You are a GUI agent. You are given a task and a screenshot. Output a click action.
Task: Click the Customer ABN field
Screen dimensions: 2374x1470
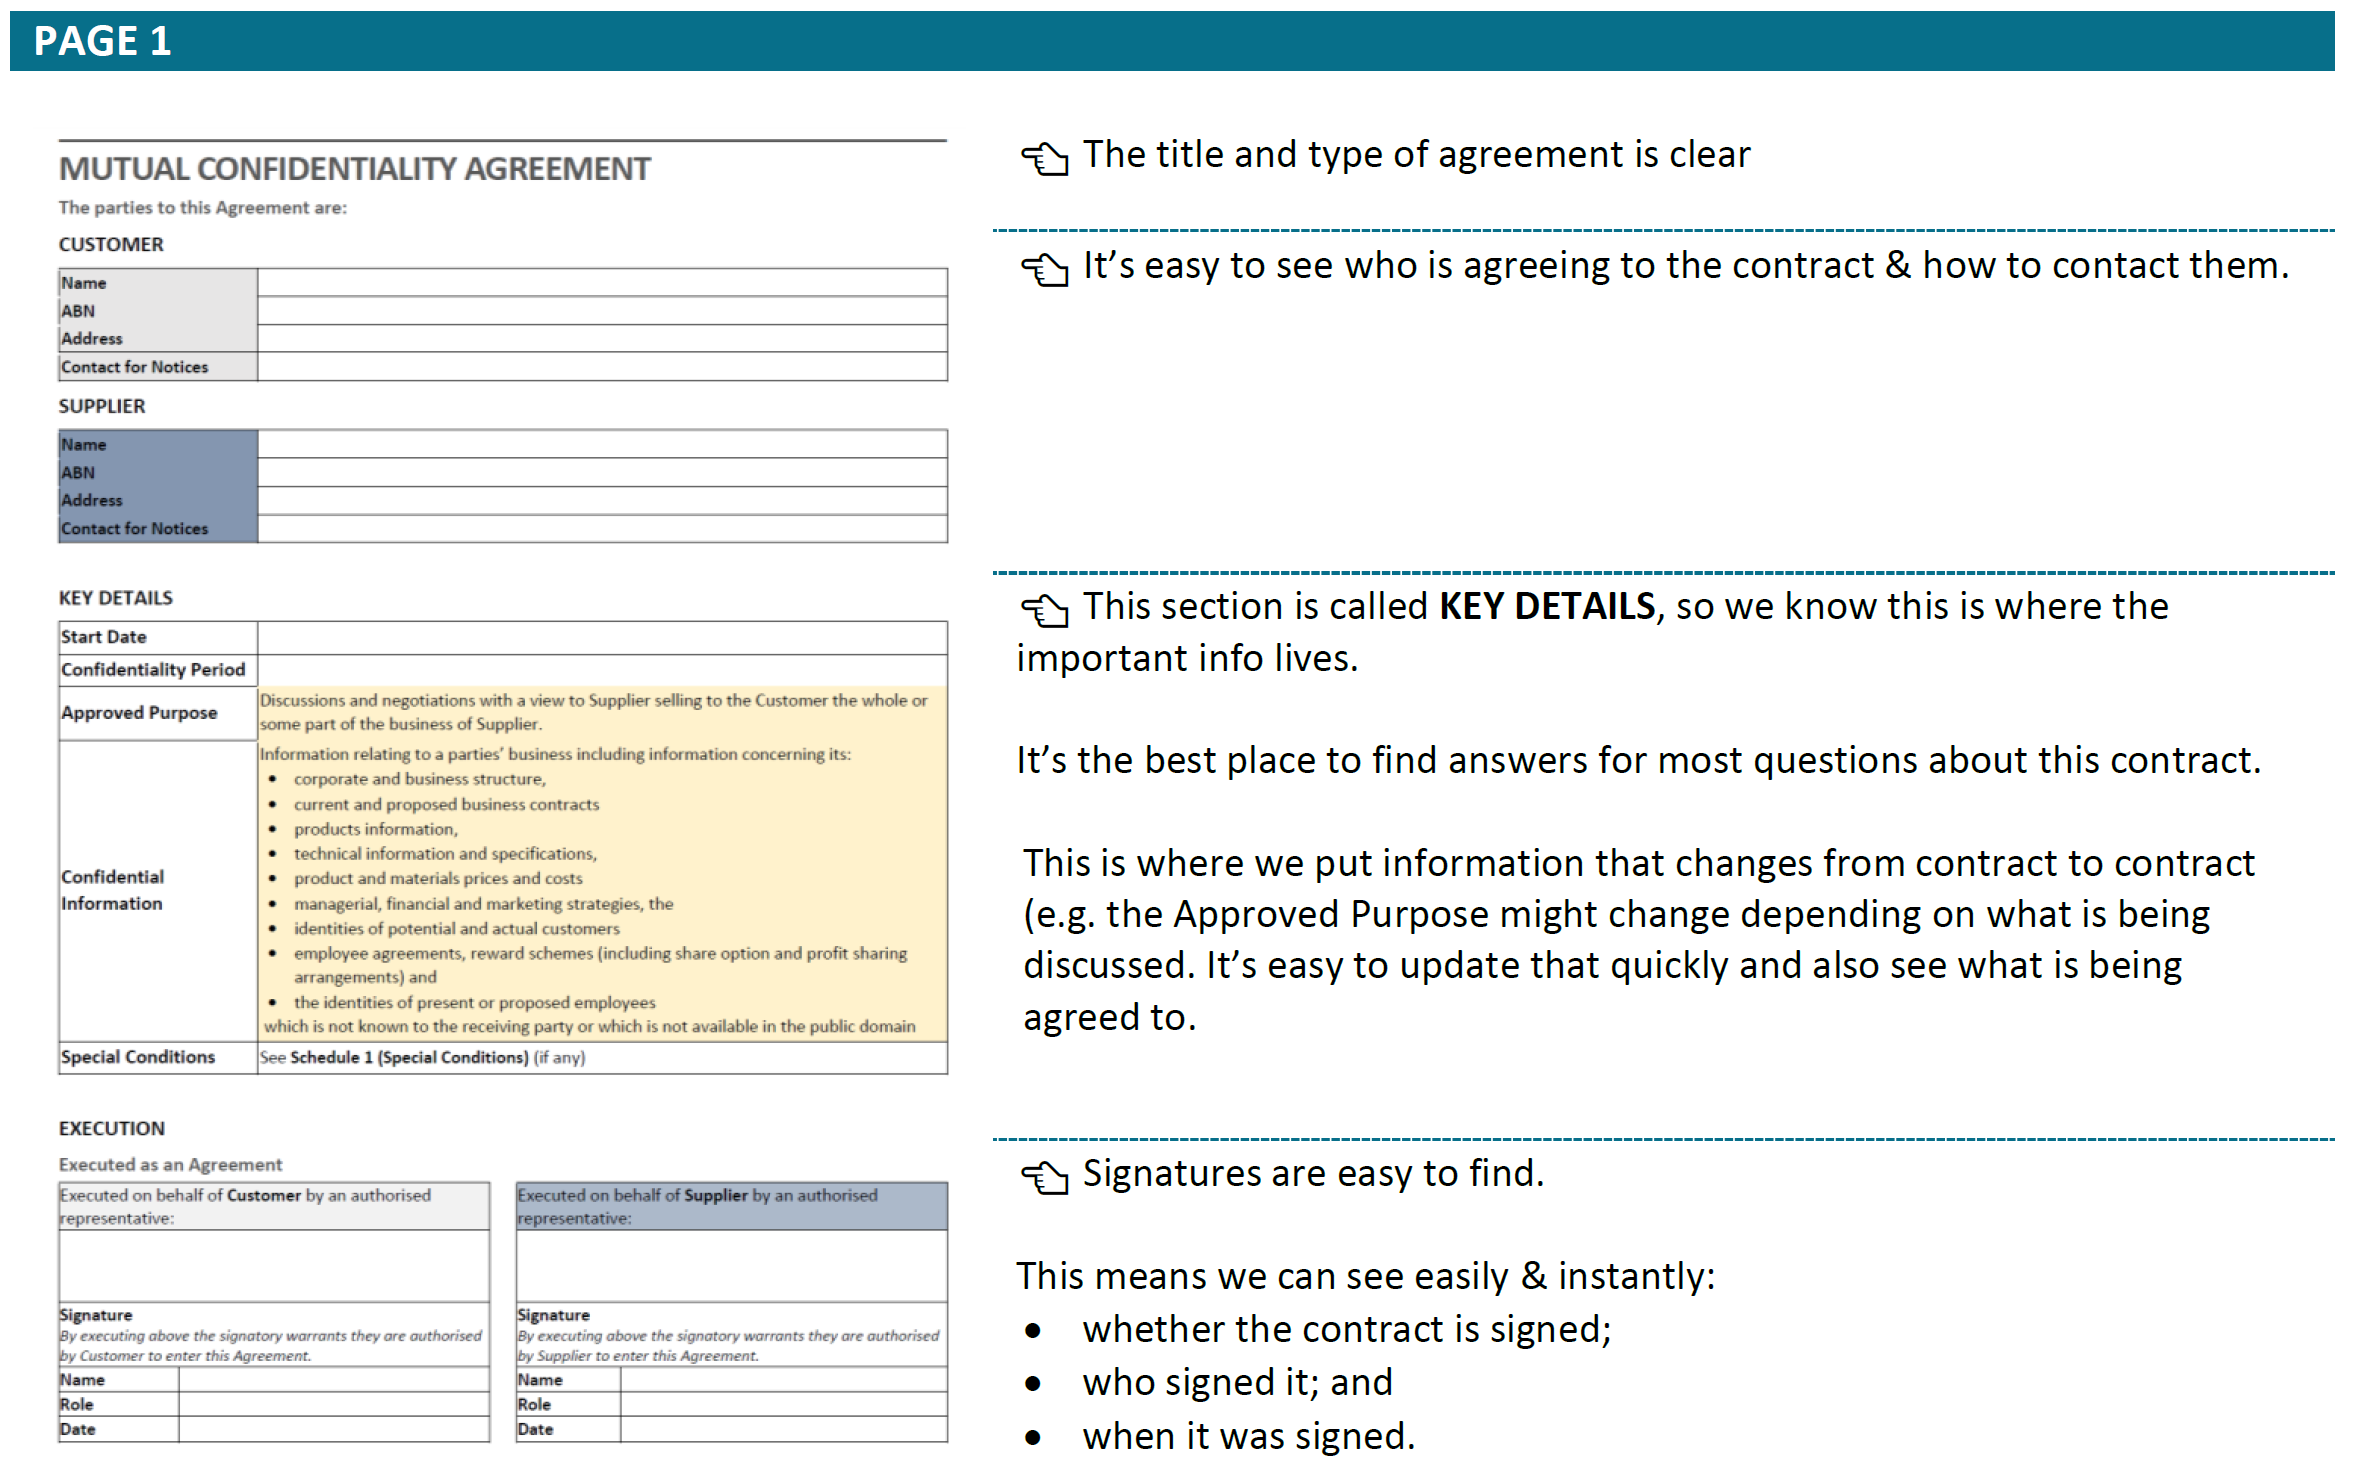click(602, 311)
